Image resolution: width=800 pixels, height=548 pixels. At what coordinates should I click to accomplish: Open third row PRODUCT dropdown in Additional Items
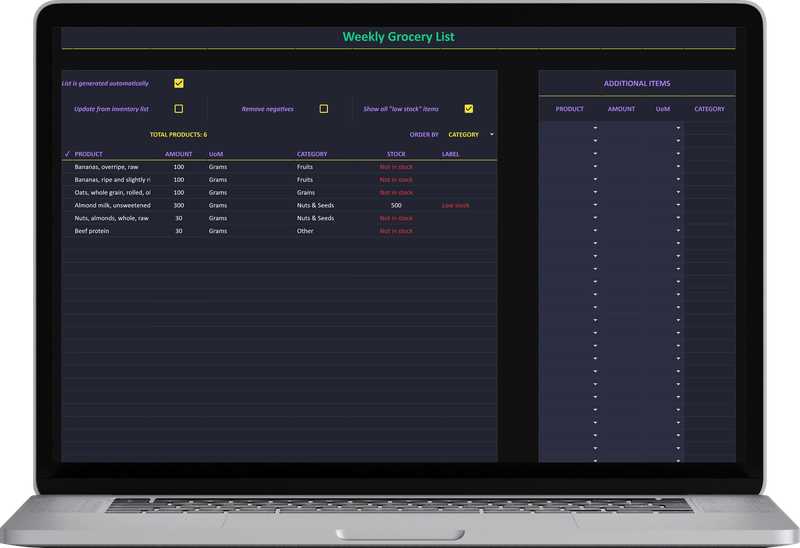(595, 153)
